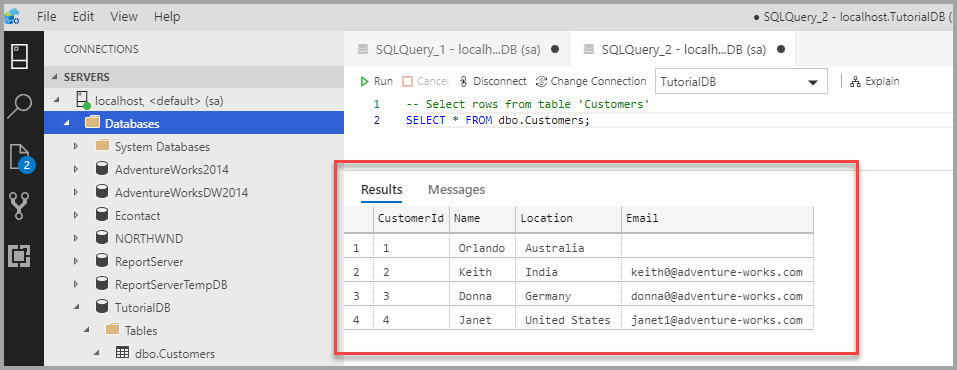Open the Servers view icon in activity bar

tap(21, 56)
